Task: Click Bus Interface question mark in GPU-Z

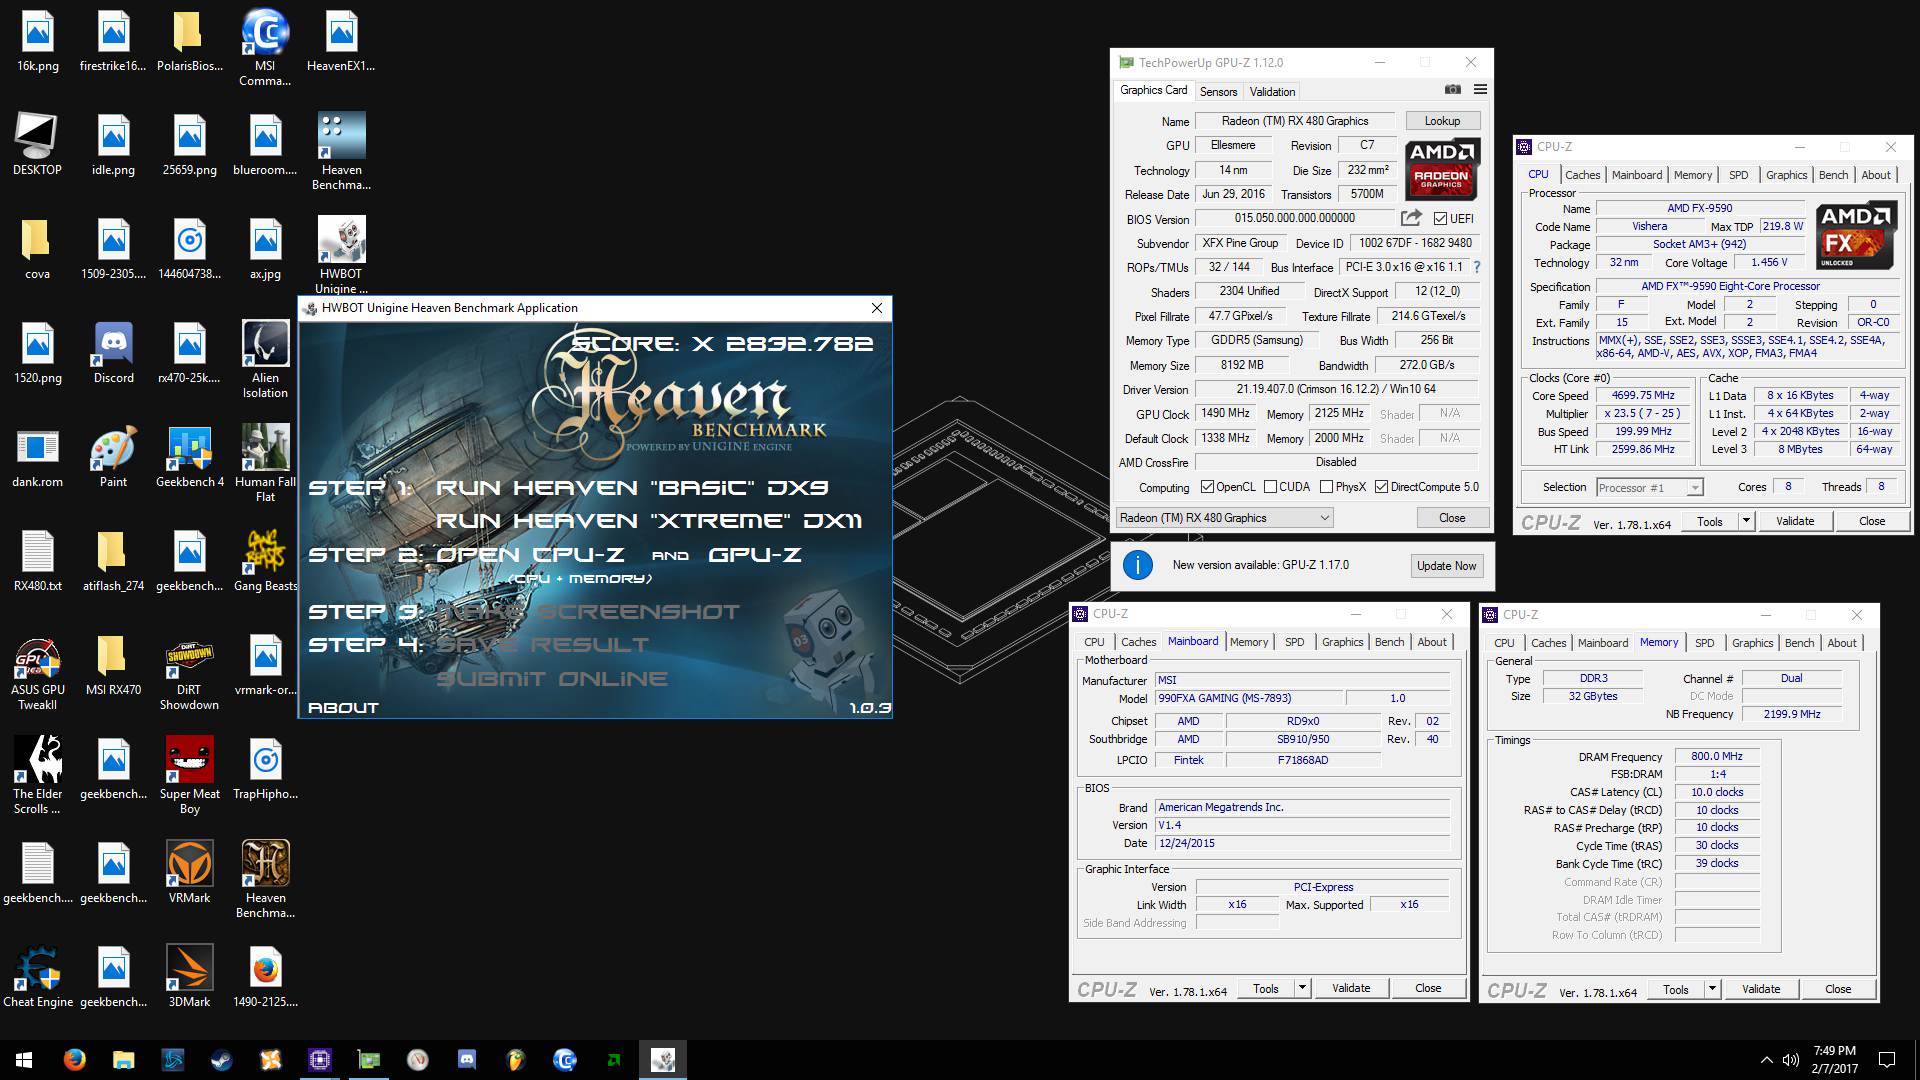Action: [1477, 267]
